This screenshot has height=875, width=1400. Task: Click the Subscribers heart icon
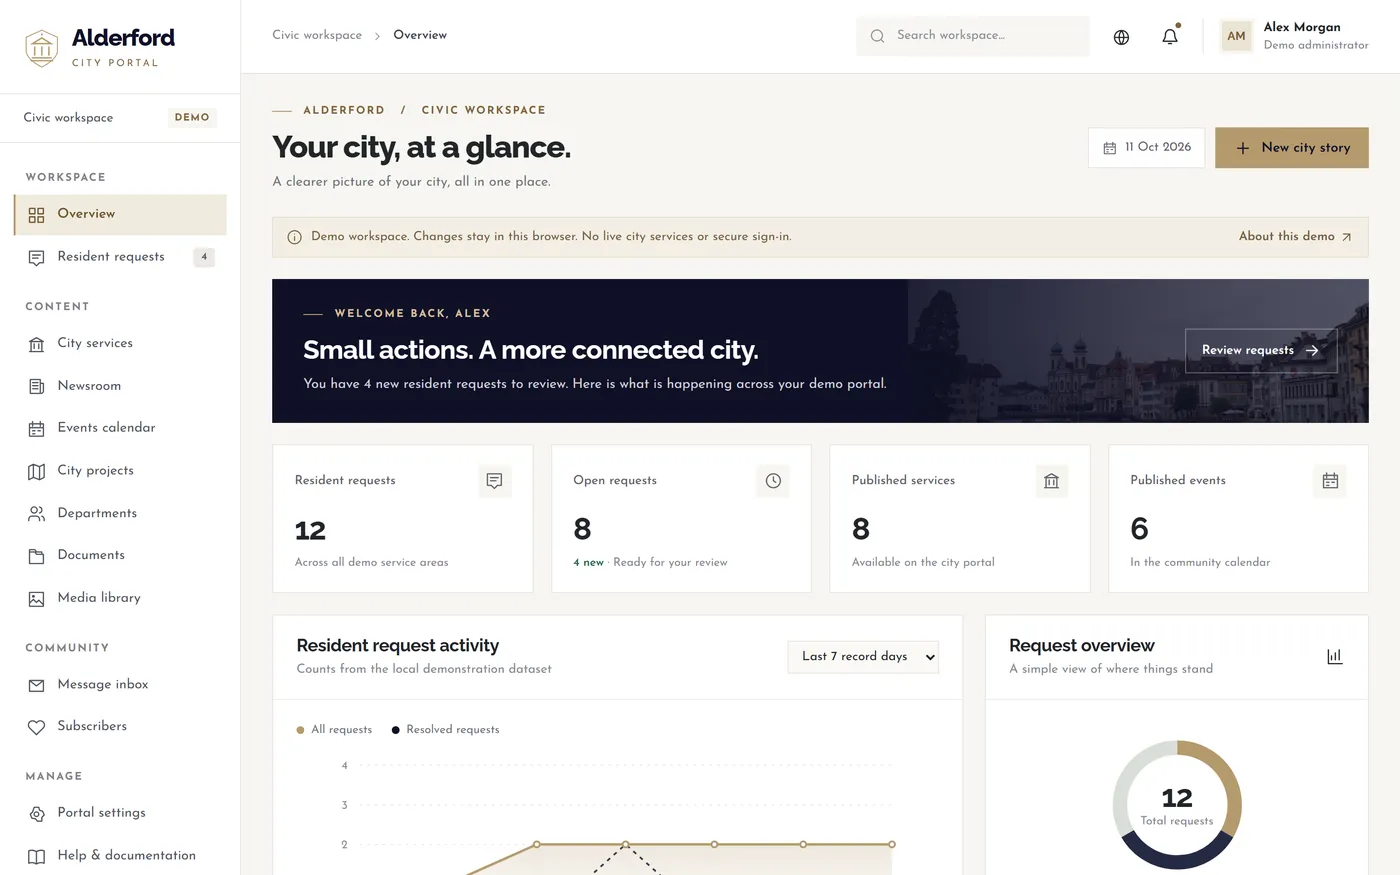pyautogui.click(x=37, y=727)
